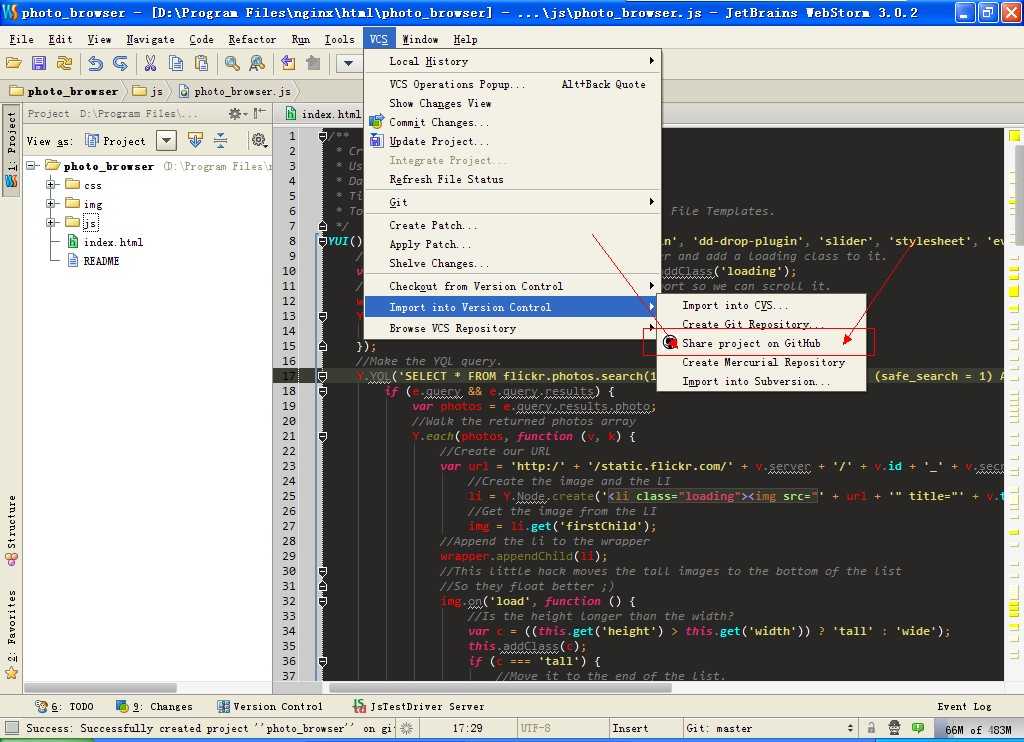Open the Structure side tool window
The width and height of the screenshot is (1024, 742).
[12, 529]
